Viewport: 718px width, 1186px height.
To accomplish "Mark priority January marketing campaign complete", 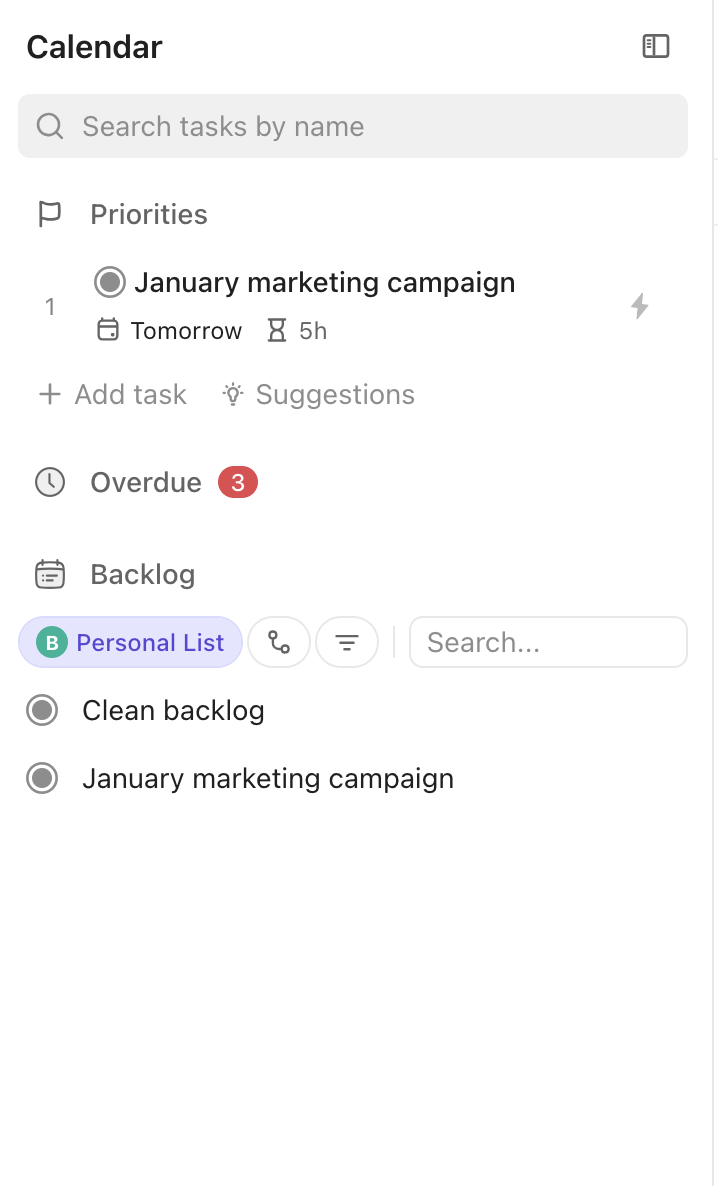I will (x=109, y=283).
